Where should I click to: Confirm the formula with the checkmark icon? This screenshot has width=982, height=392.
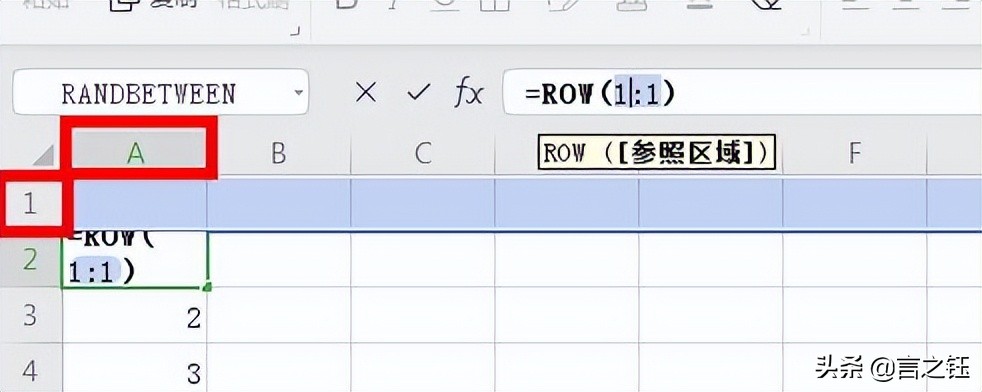coord(418,94)
